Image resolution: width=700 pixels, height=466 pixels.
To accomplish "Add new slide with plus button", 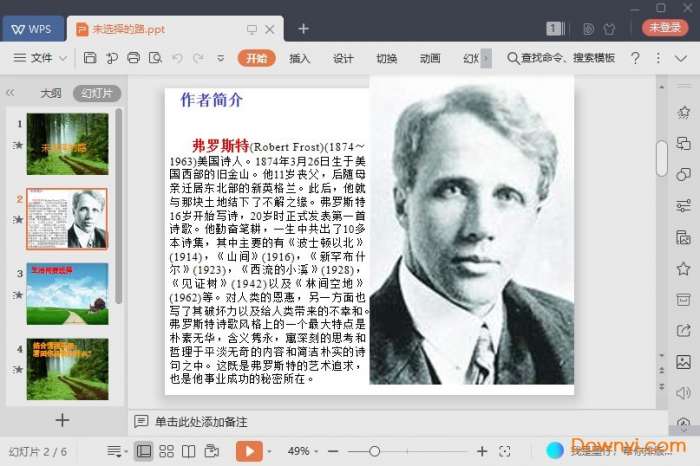I will click(x=62, y=420).
